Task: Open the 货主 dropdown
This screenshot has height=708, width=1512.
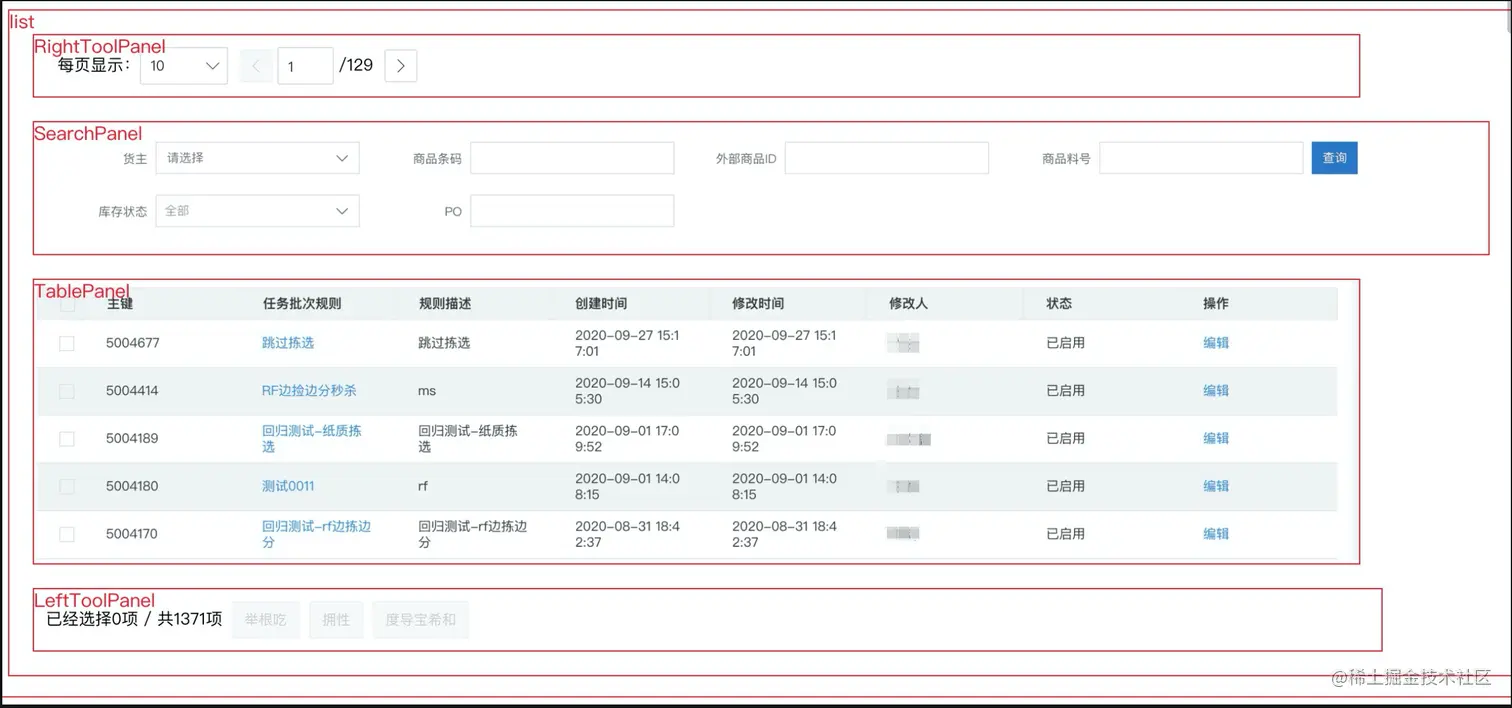Action: click(x=257, y=158)
